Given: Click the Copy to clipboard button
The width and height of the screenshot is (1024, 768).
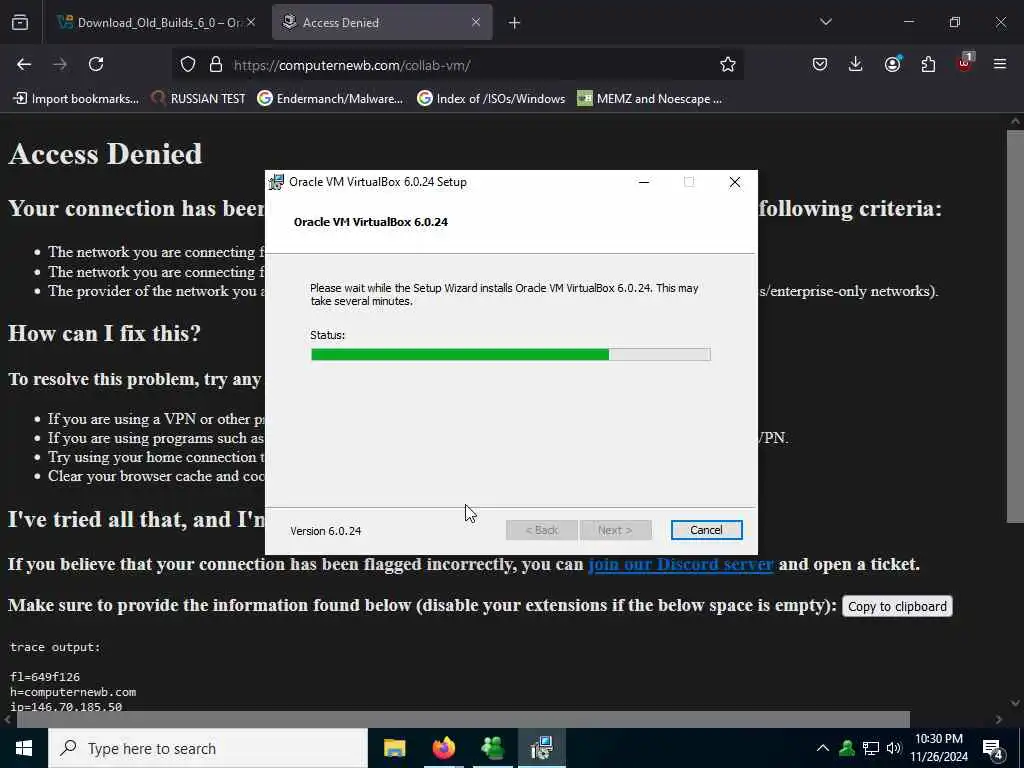Looking at the screenshot, I should (x=897, y=606).
